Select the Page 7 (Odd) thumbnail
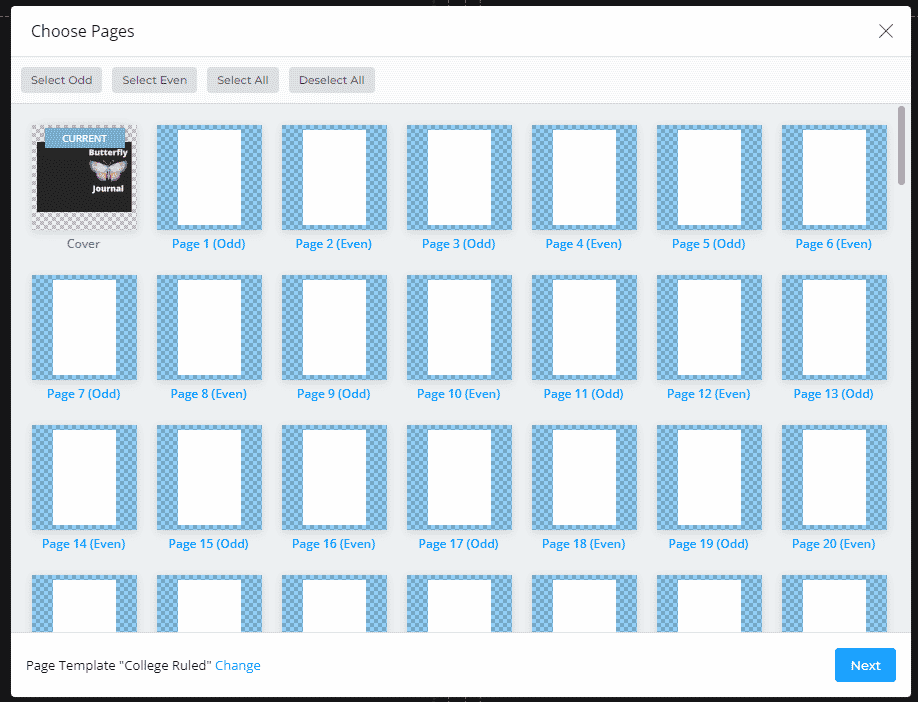The height and width of the screenshot is (702, 918). (x=84, y=327)
